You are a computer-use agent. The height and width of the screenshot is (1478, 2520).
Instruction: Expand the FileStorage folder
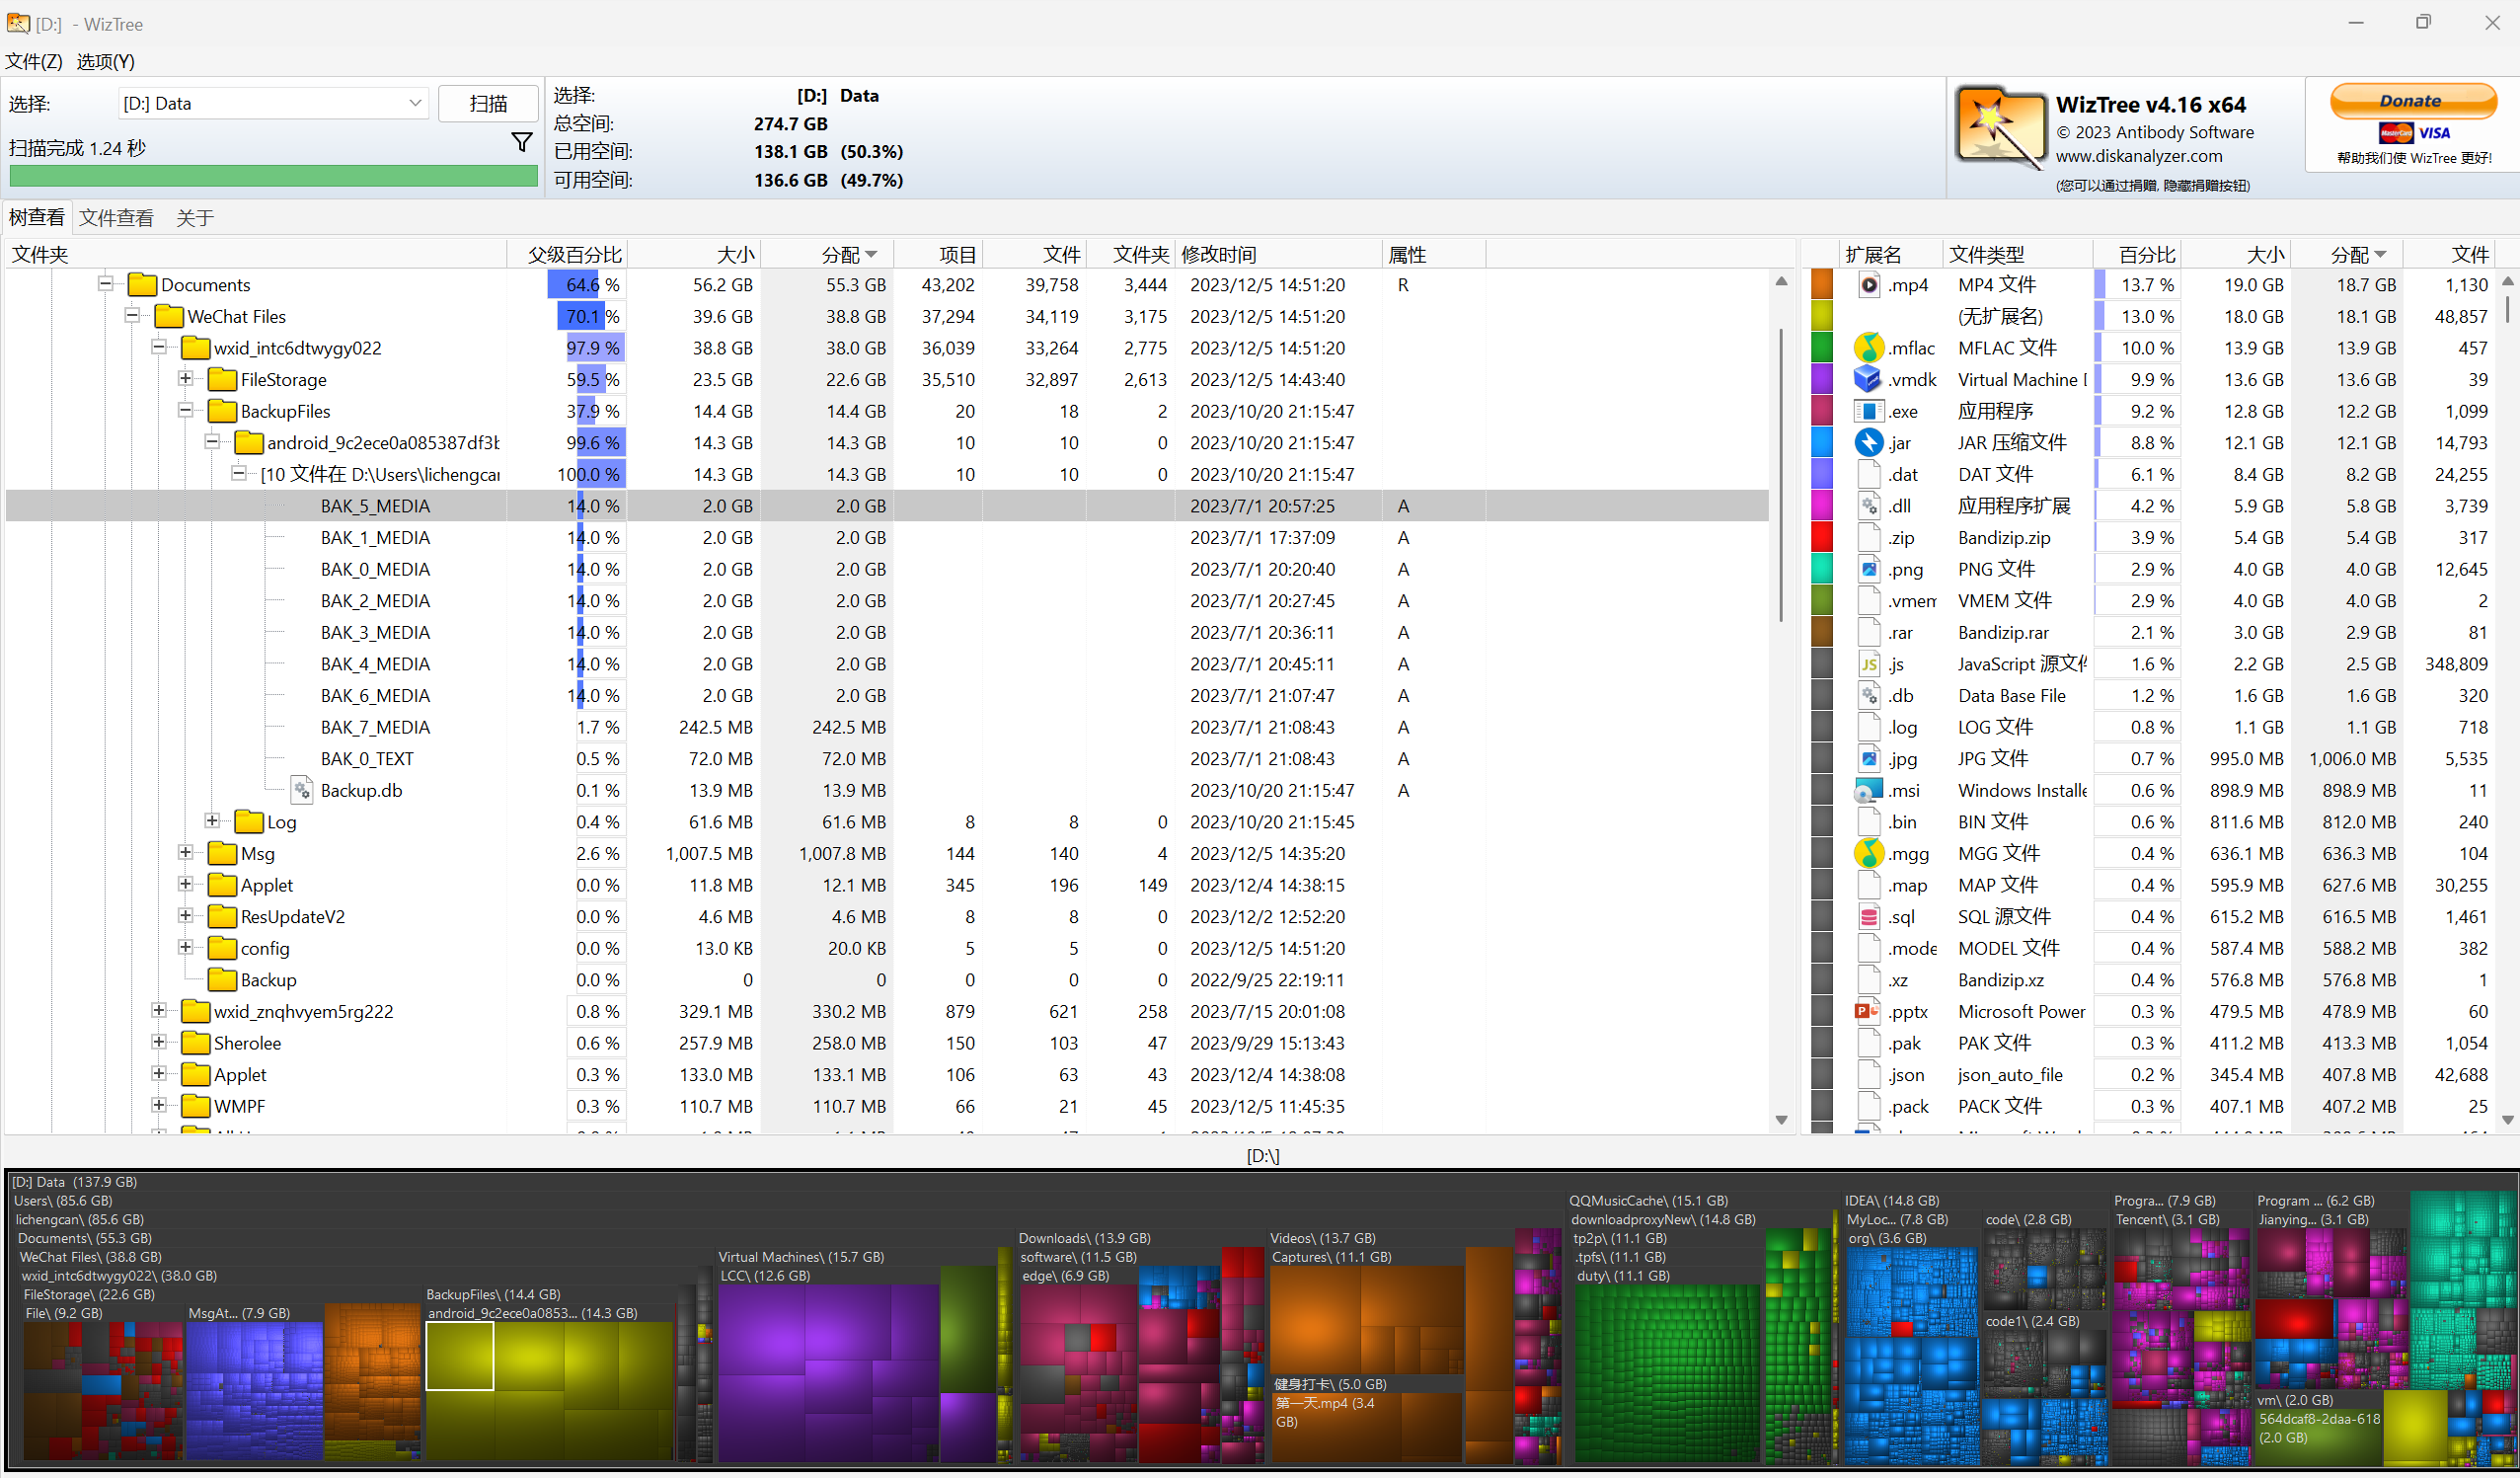tap(185, 378)
